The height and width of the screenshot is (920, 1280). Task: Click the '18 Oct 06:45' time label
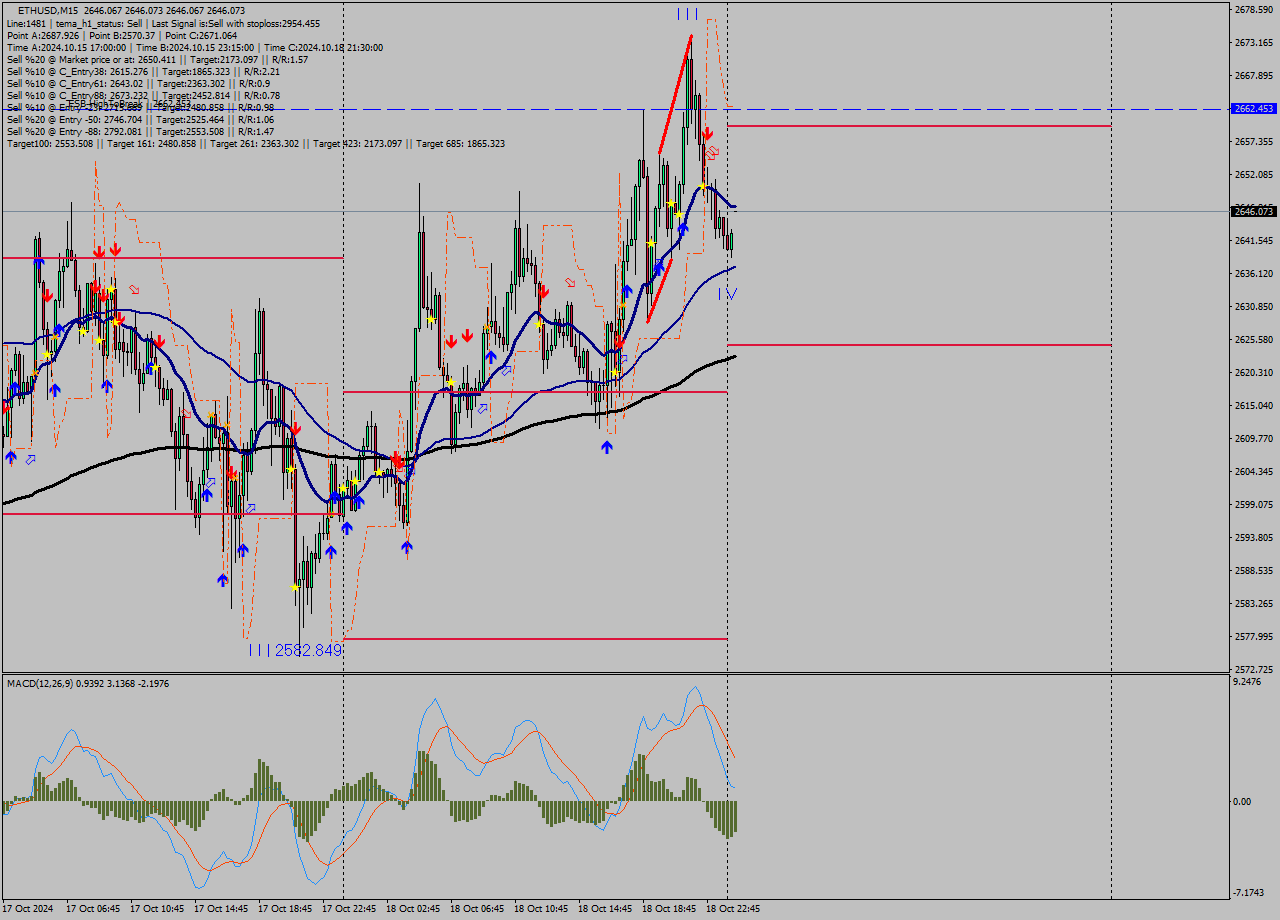(477, 909)
